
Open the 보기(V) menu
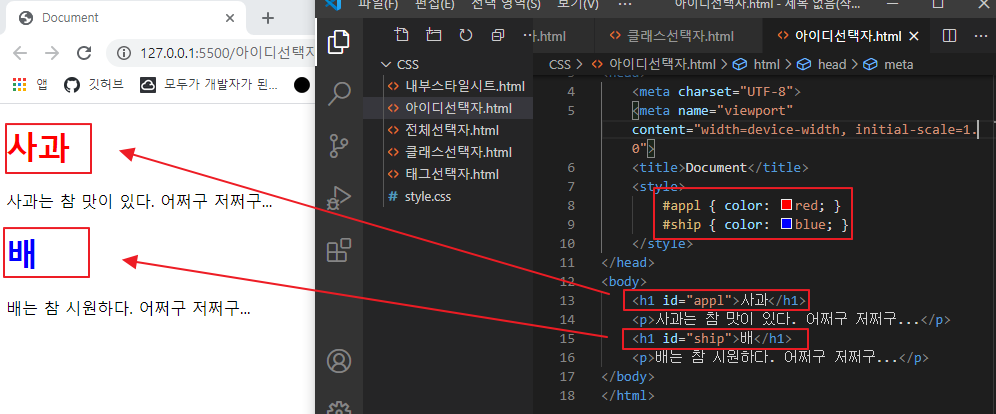[x=578, y=4]
